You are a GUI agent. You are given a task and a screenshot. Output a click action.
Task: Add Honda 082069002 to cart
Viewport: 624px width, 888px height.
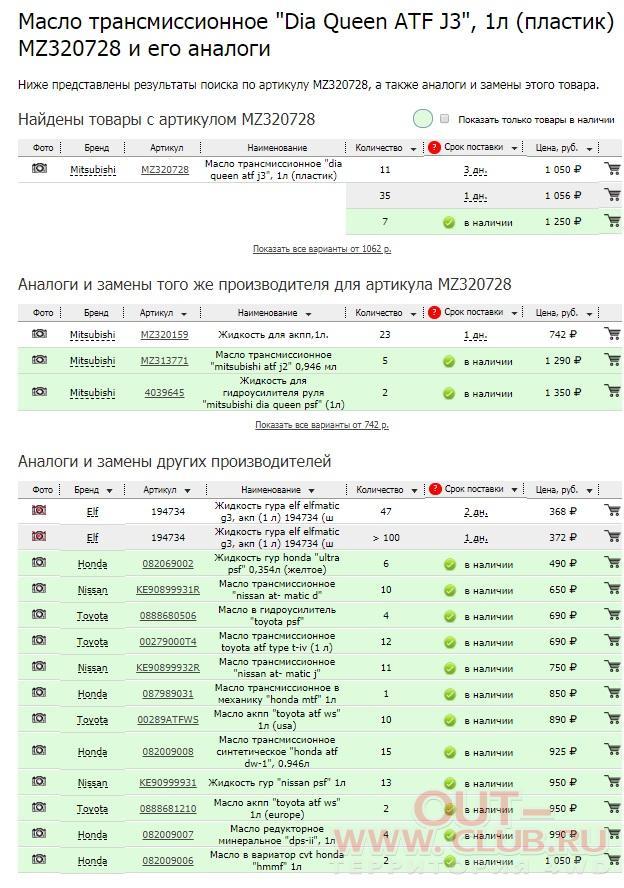[x=612, y=562]
